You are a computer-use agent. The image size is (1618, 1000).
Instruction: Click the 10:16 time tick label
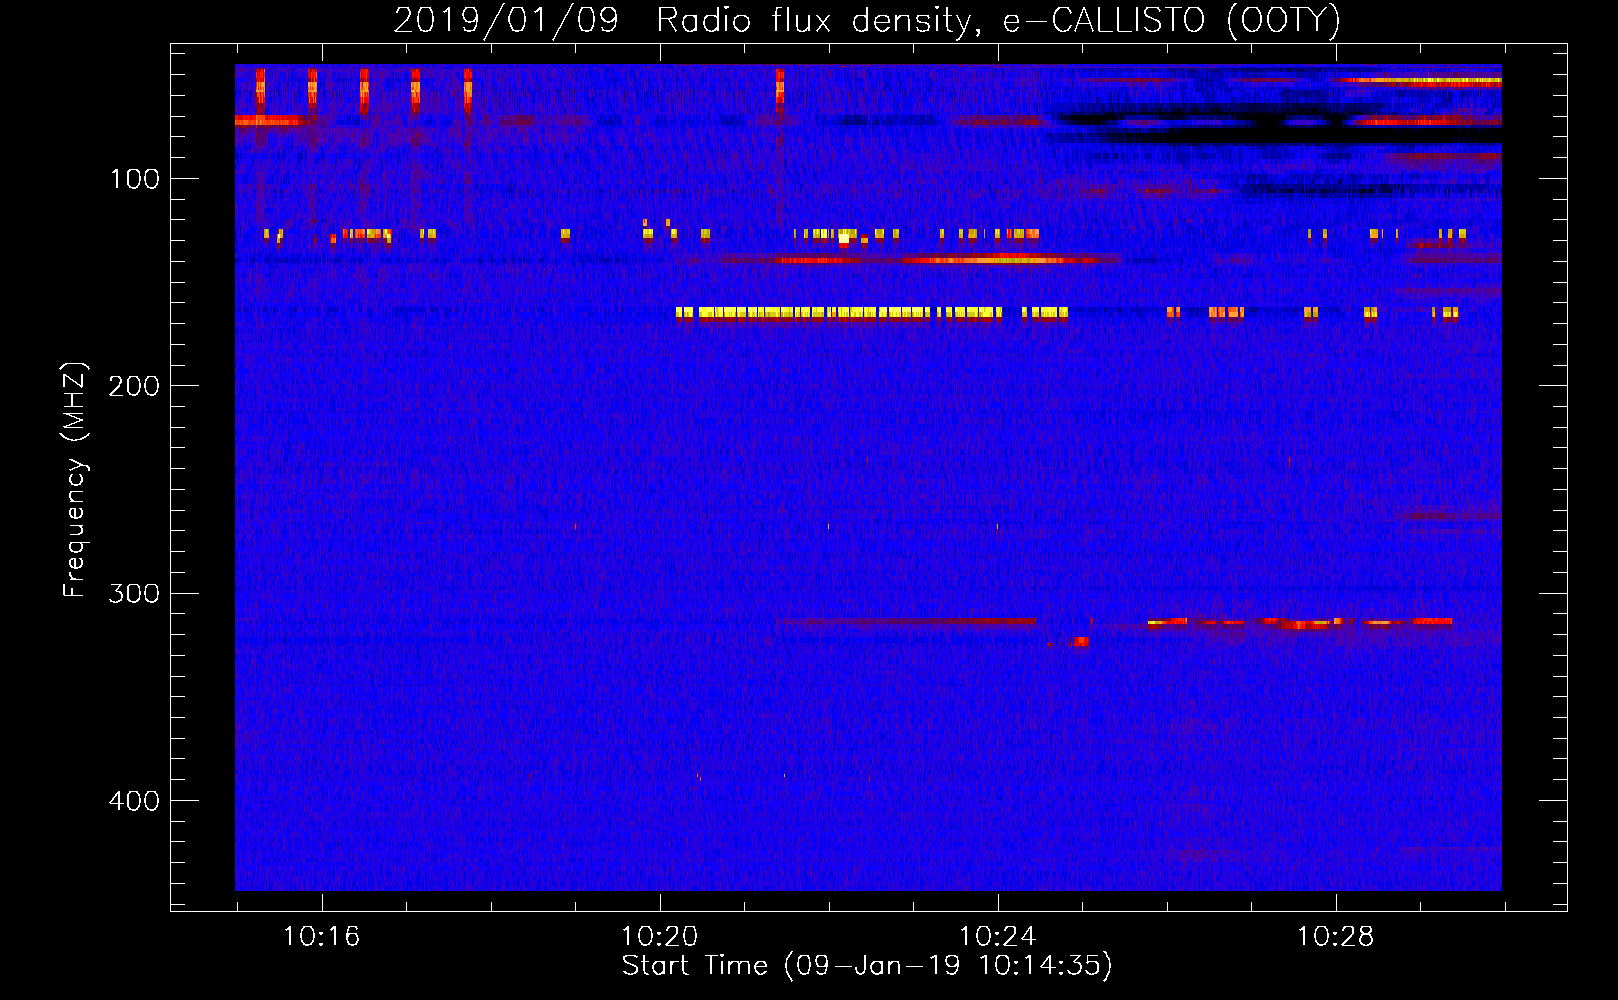click(x=321, y=937)
